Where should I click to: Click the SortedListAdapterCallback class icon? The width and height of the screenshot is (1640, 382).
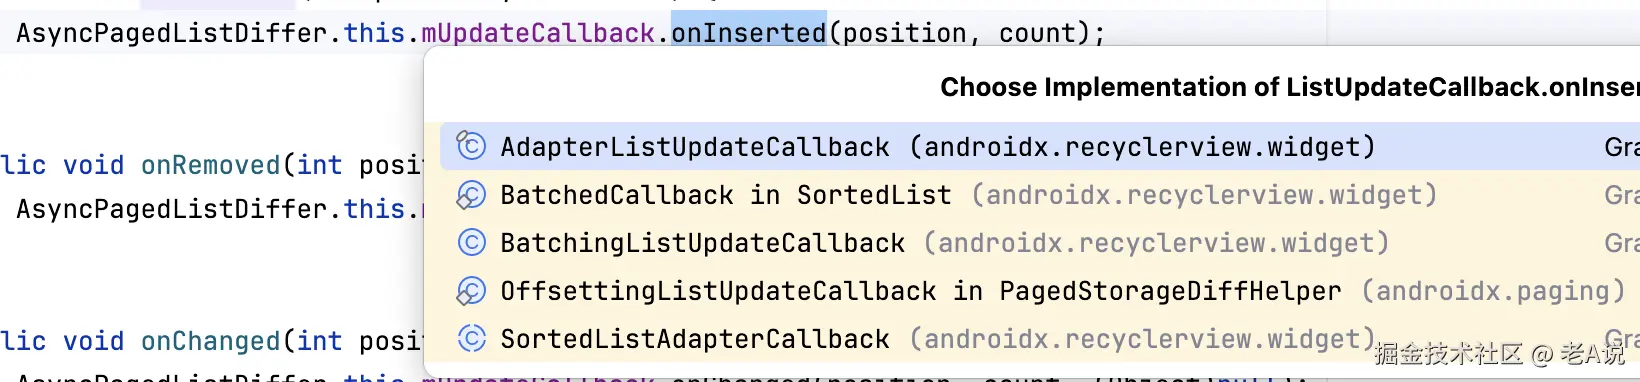point(471,339)
